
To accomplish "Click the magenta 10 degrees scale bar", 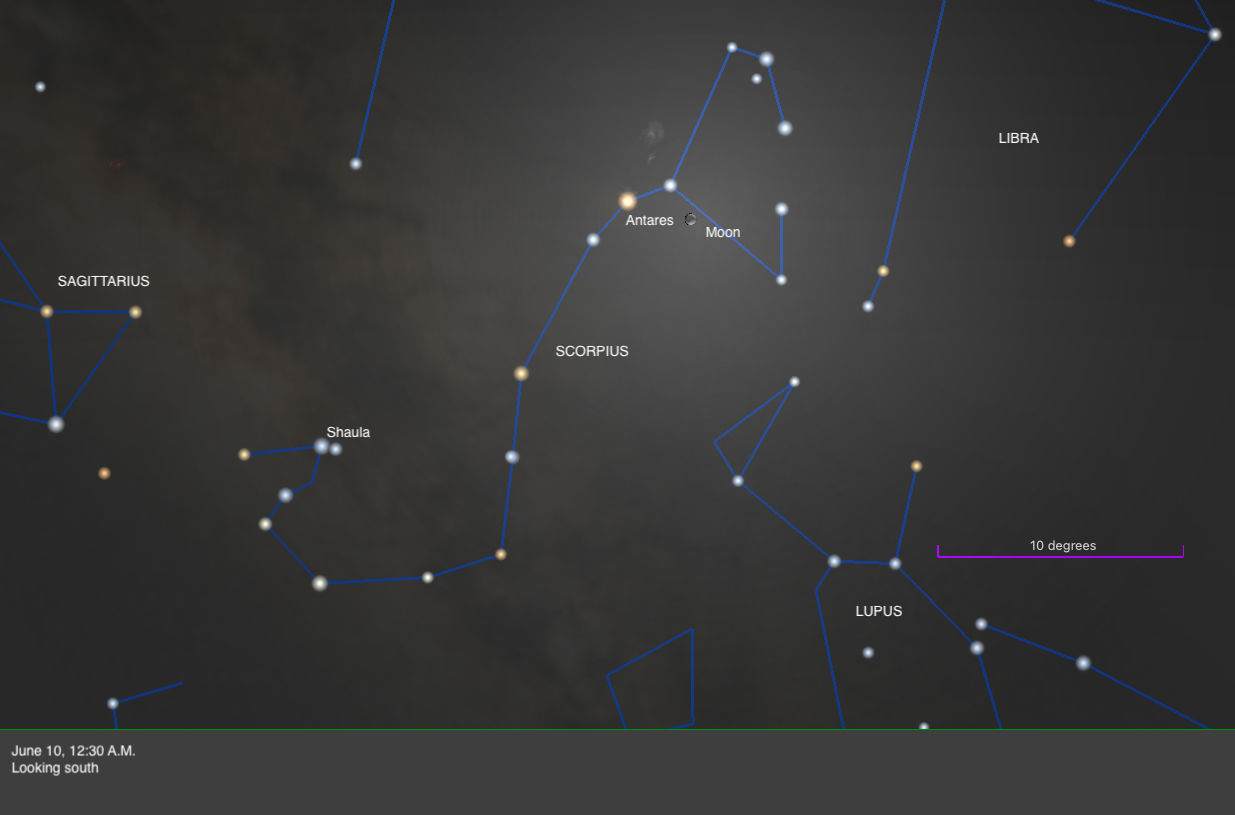I will [1060, 549].
